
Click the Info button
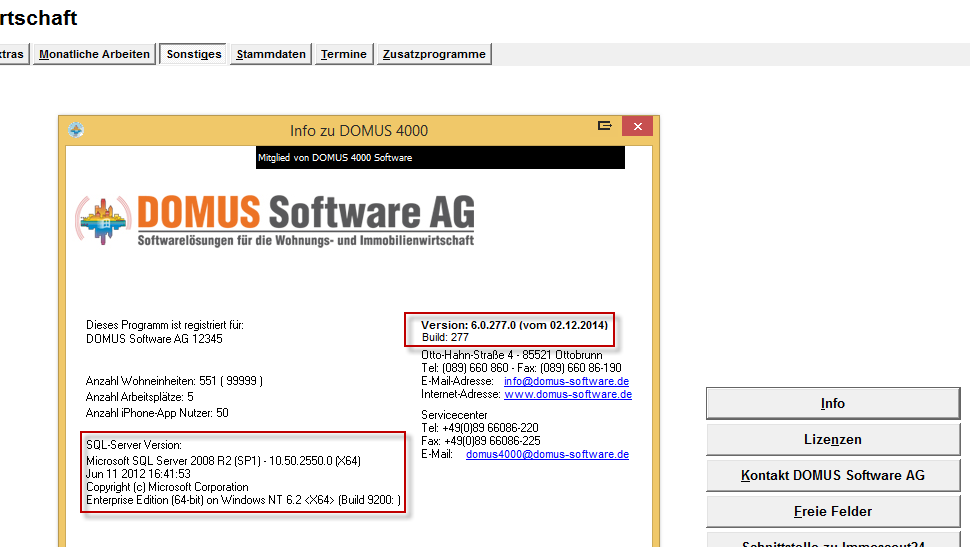tap(833, 403)
